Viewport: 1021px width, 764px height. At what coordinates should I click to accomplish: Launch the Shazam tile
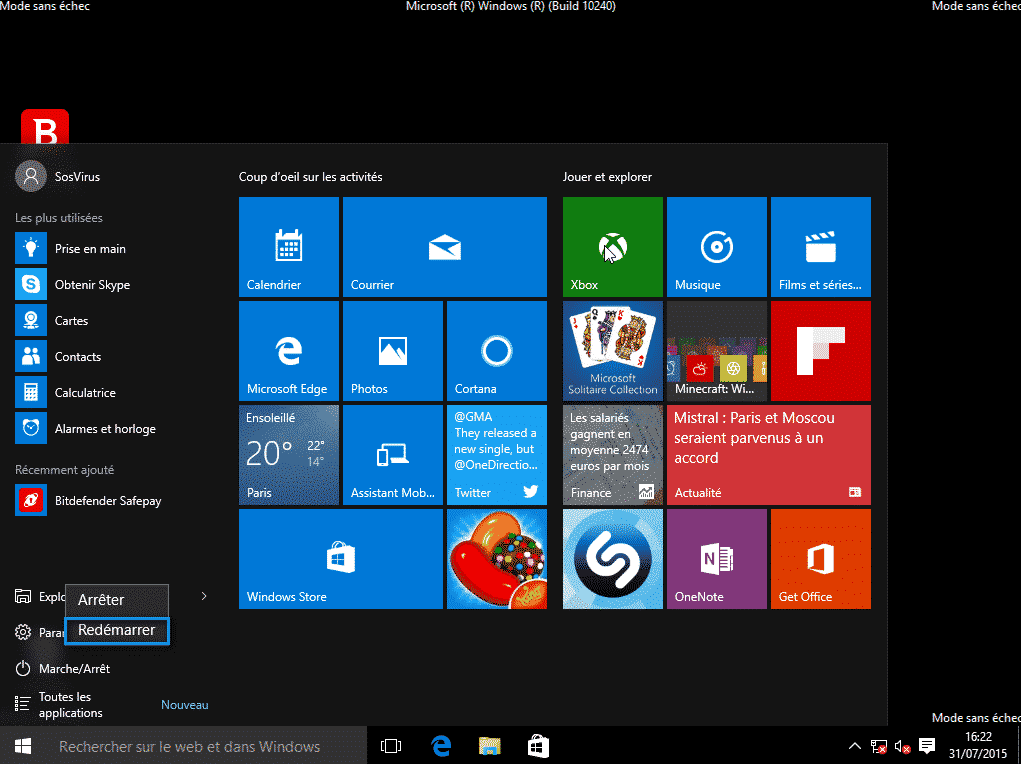(x=612, y=559)
